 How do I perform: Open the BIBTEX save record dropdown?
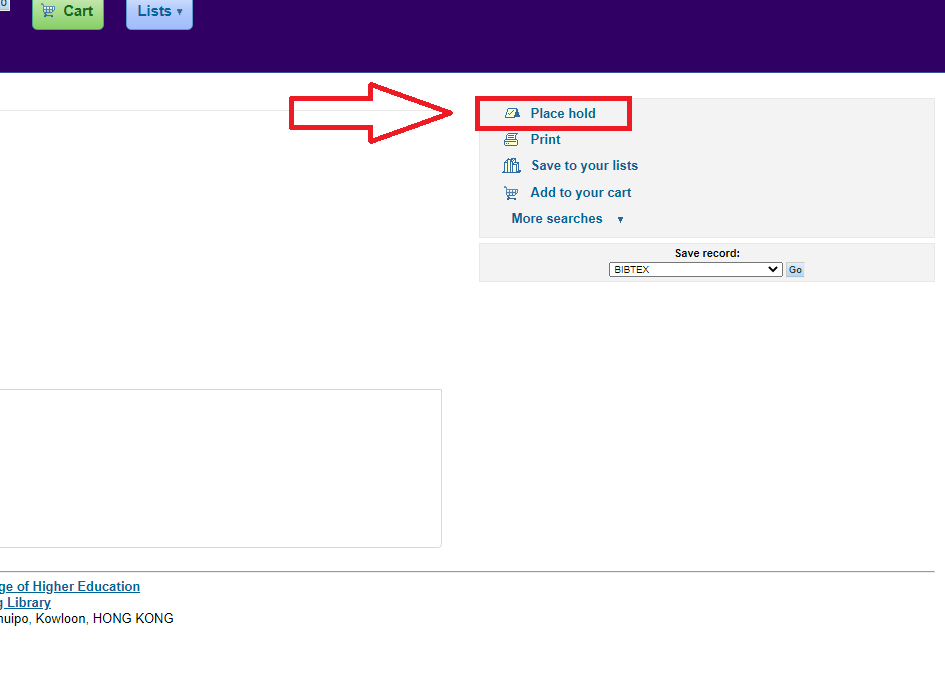coord(695,269)
